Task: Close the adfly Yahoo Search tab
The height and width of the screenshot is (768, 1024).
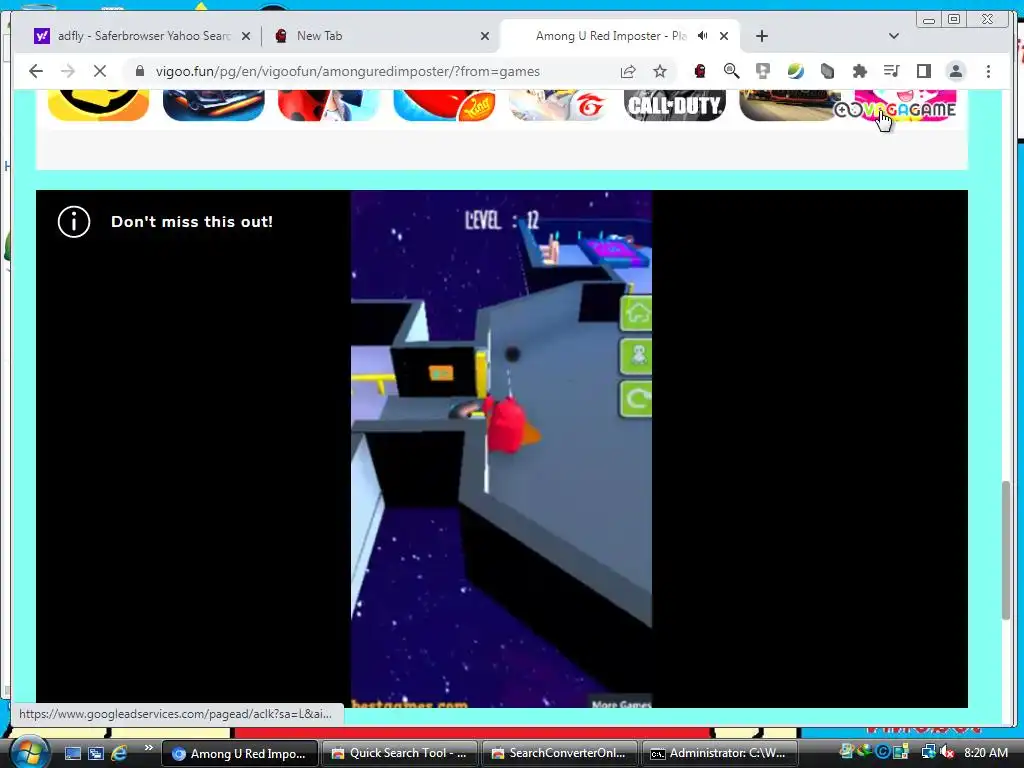Action: [246, 36]
